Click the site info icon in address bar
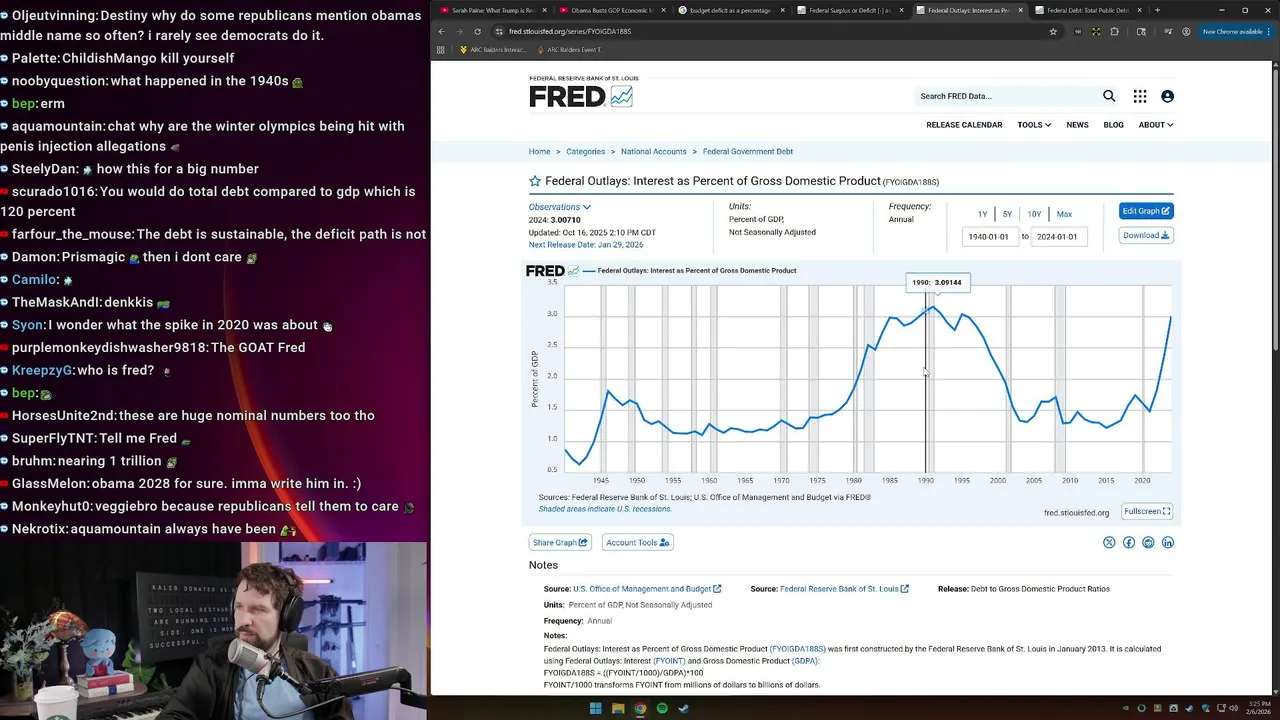Image resolution: width=1280 pixels, height=720 pixels. click(499, 31)
